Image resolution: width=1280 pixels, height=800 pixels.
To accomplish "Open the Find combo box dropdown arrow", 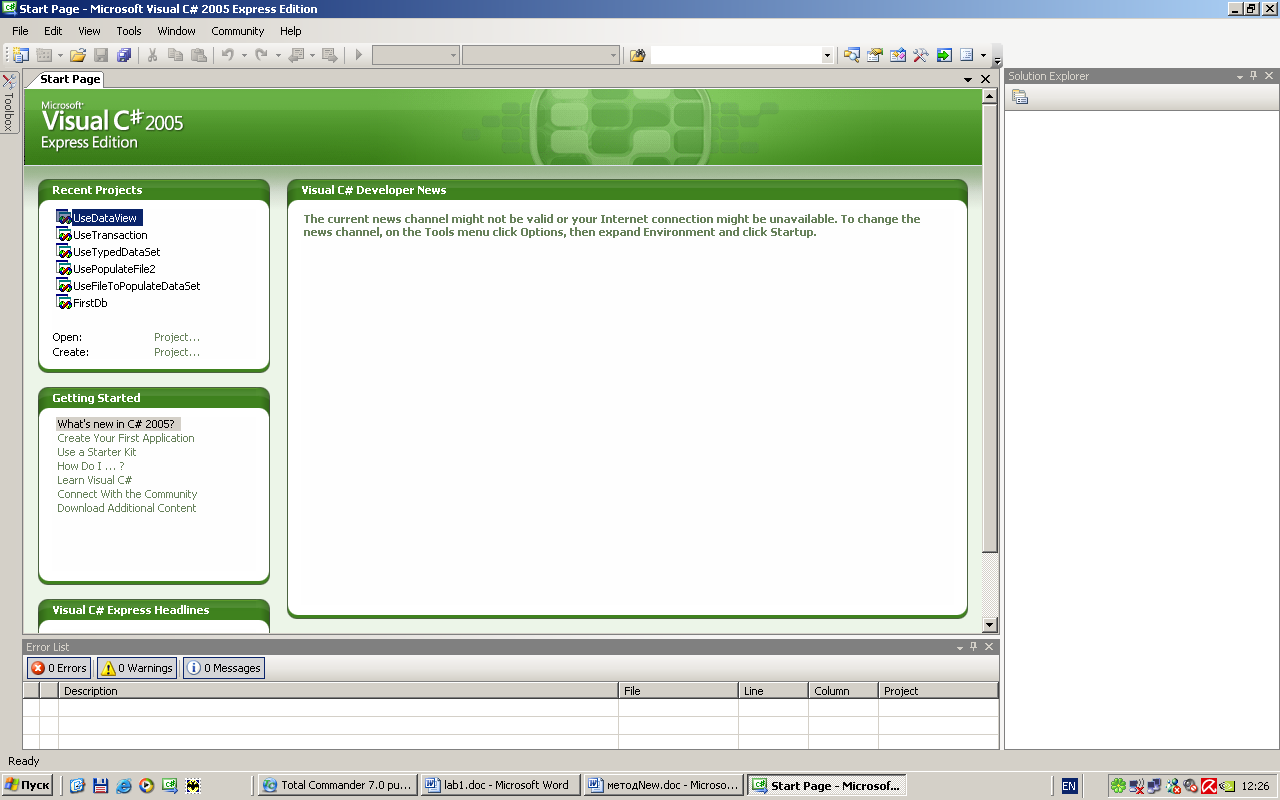I will click(827, 56).
